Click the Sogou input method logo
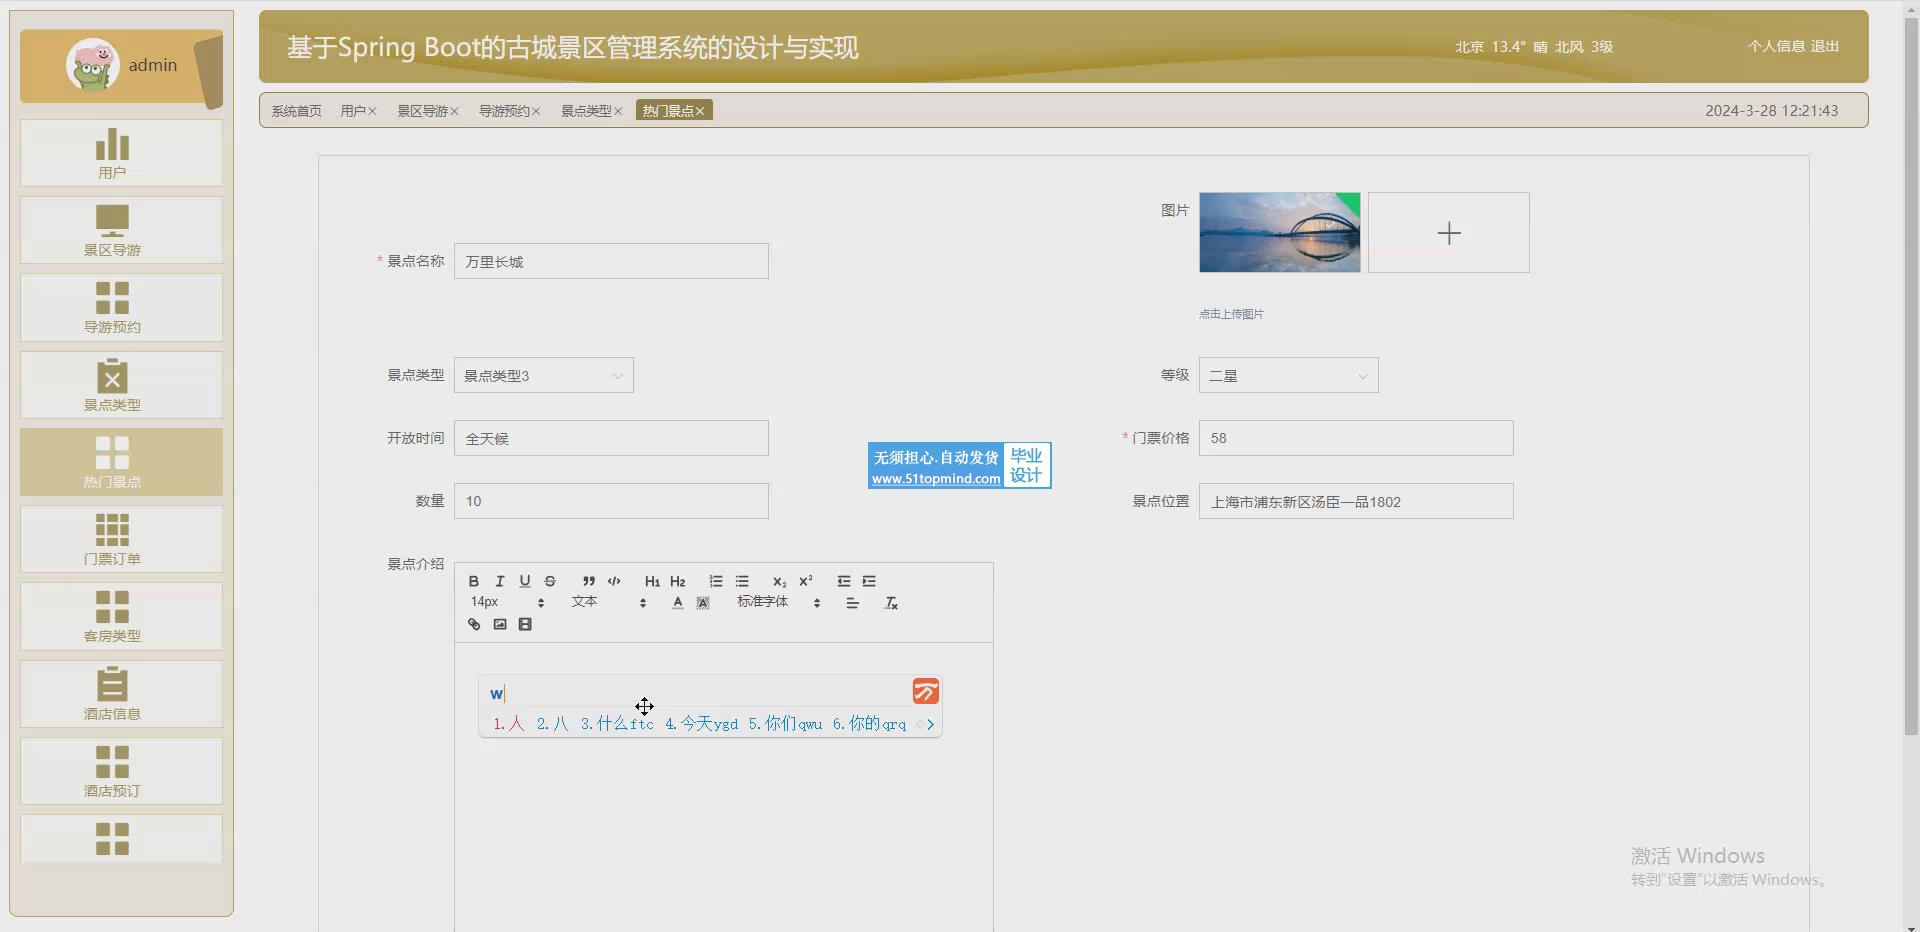 926,691
